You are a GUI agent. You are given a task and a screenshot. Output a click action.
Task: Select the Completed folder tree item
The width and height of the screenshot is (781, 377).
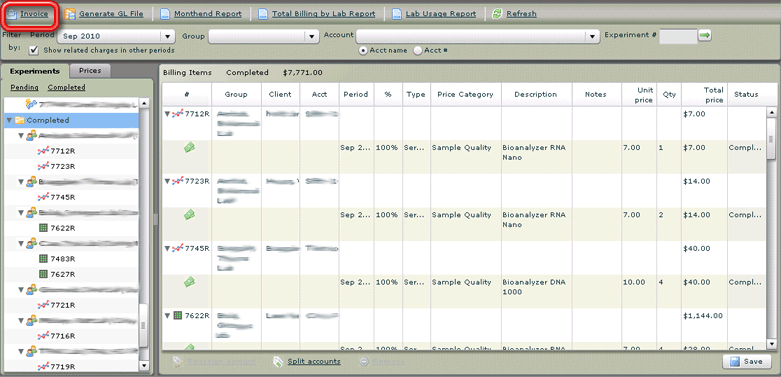coord(71,121)
